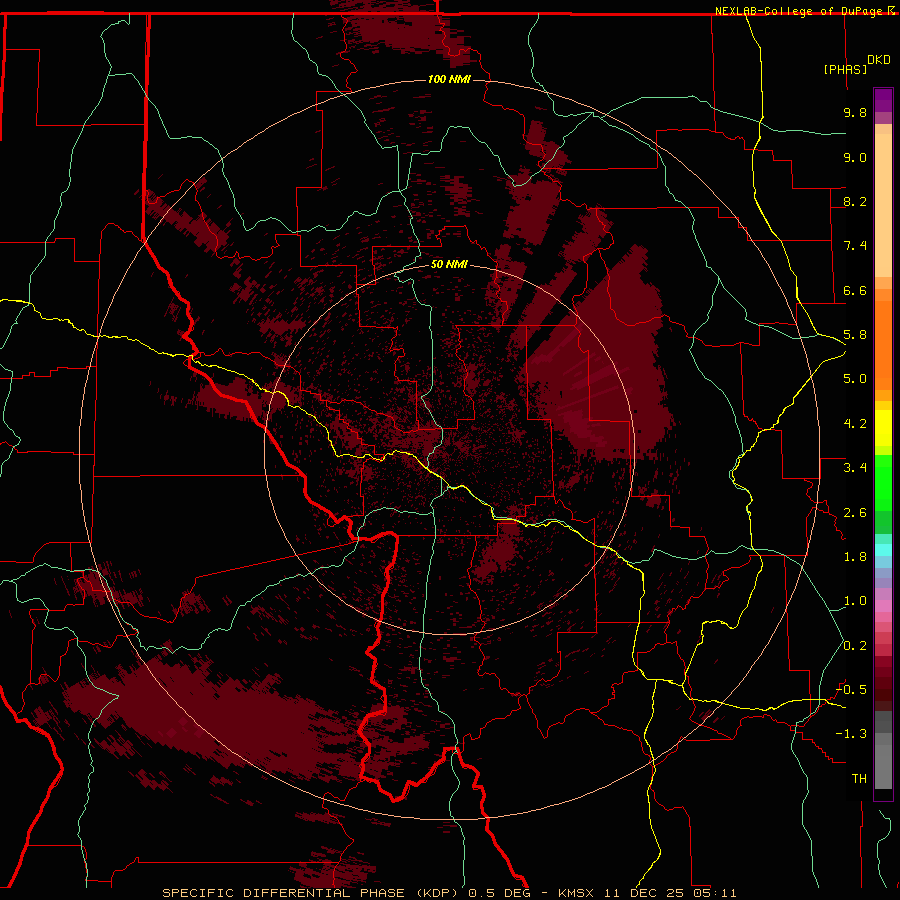Click the 6.6 scale value

(x=855, y=290)
